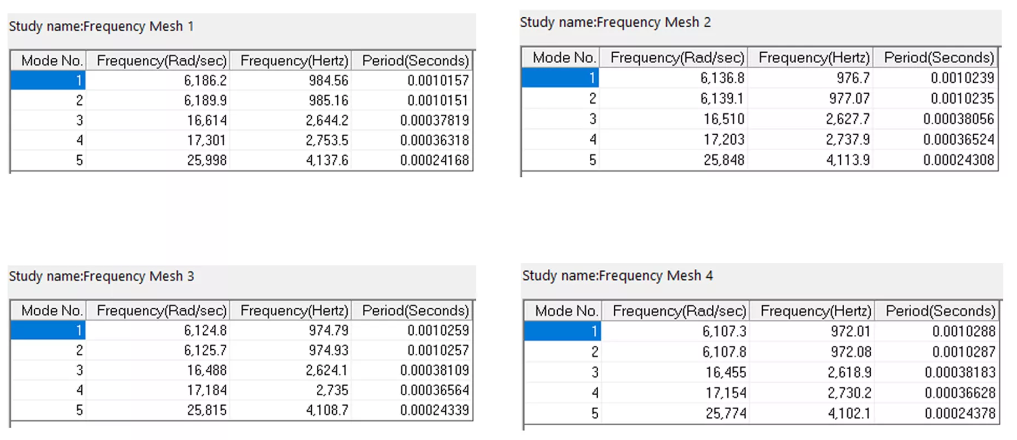Select the 2,735 Hertz cell in Mesh 3

pos(291,391)
